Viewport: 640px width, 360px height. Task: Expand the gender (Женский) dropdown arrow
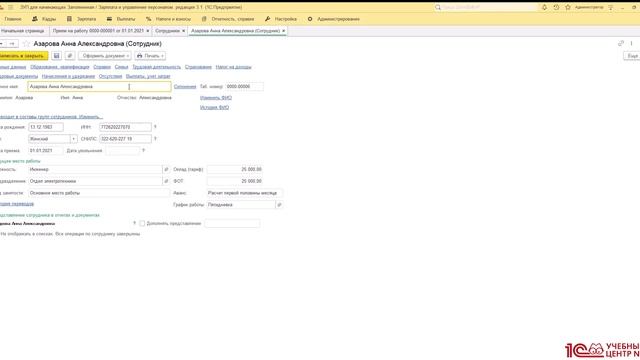pos(73,139)
